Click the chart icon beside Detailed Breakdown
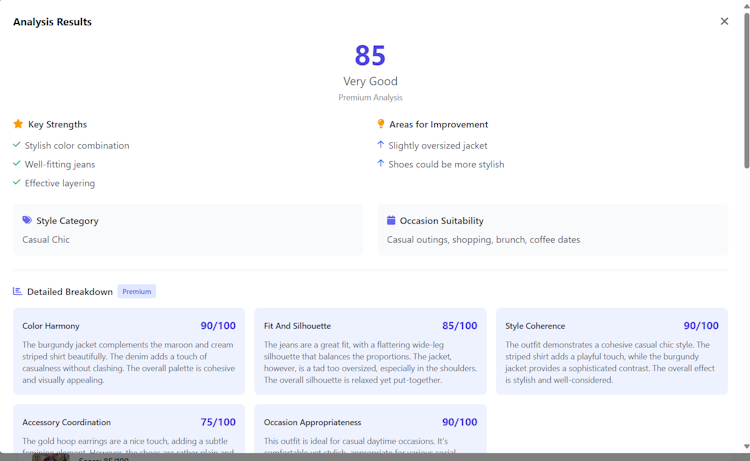This screenshot has width=750, height=461. coord(17,291)
